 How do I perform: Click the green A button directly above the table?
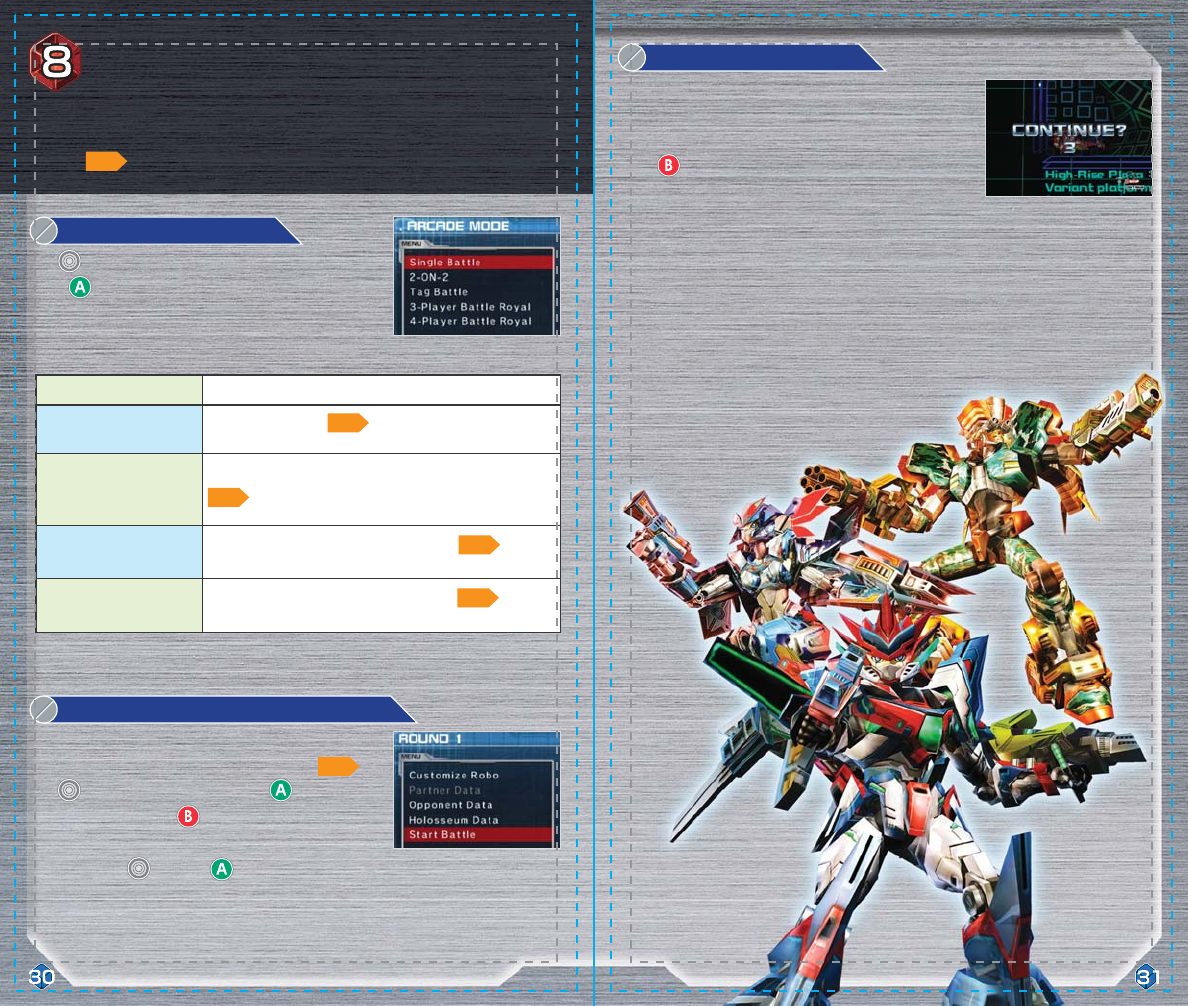coord(80,288)
